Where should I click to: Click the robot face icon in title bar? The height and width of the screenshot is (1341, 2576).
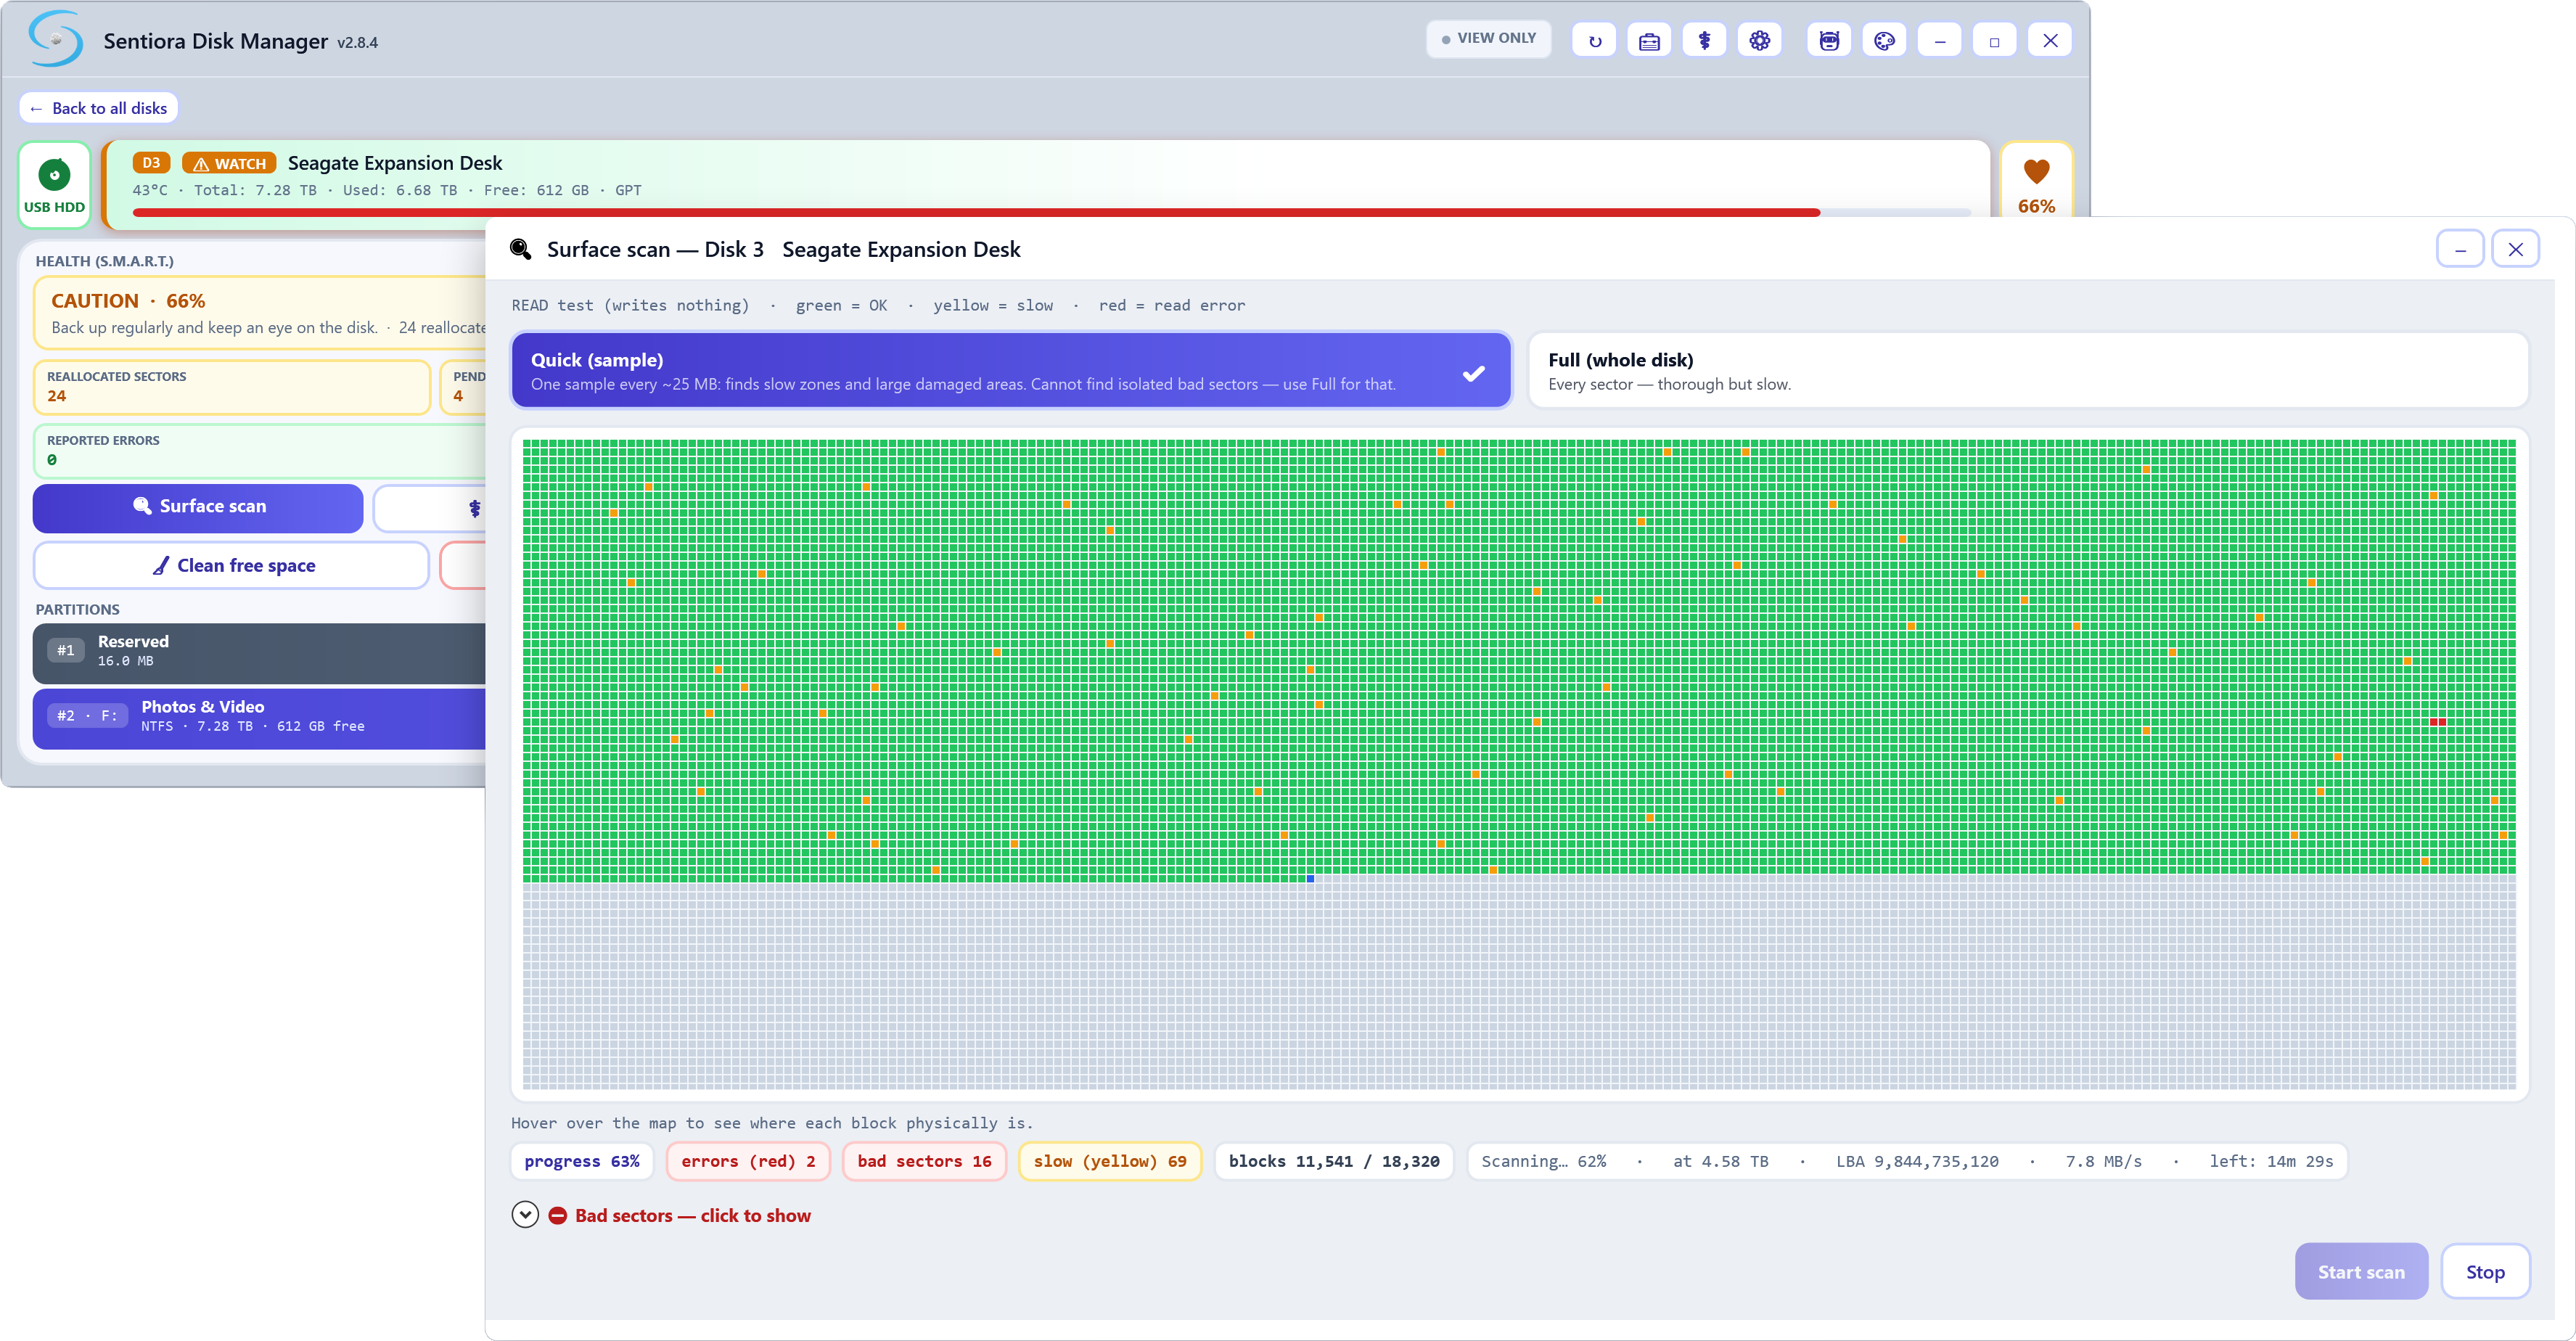click(x=1829, y=41)
